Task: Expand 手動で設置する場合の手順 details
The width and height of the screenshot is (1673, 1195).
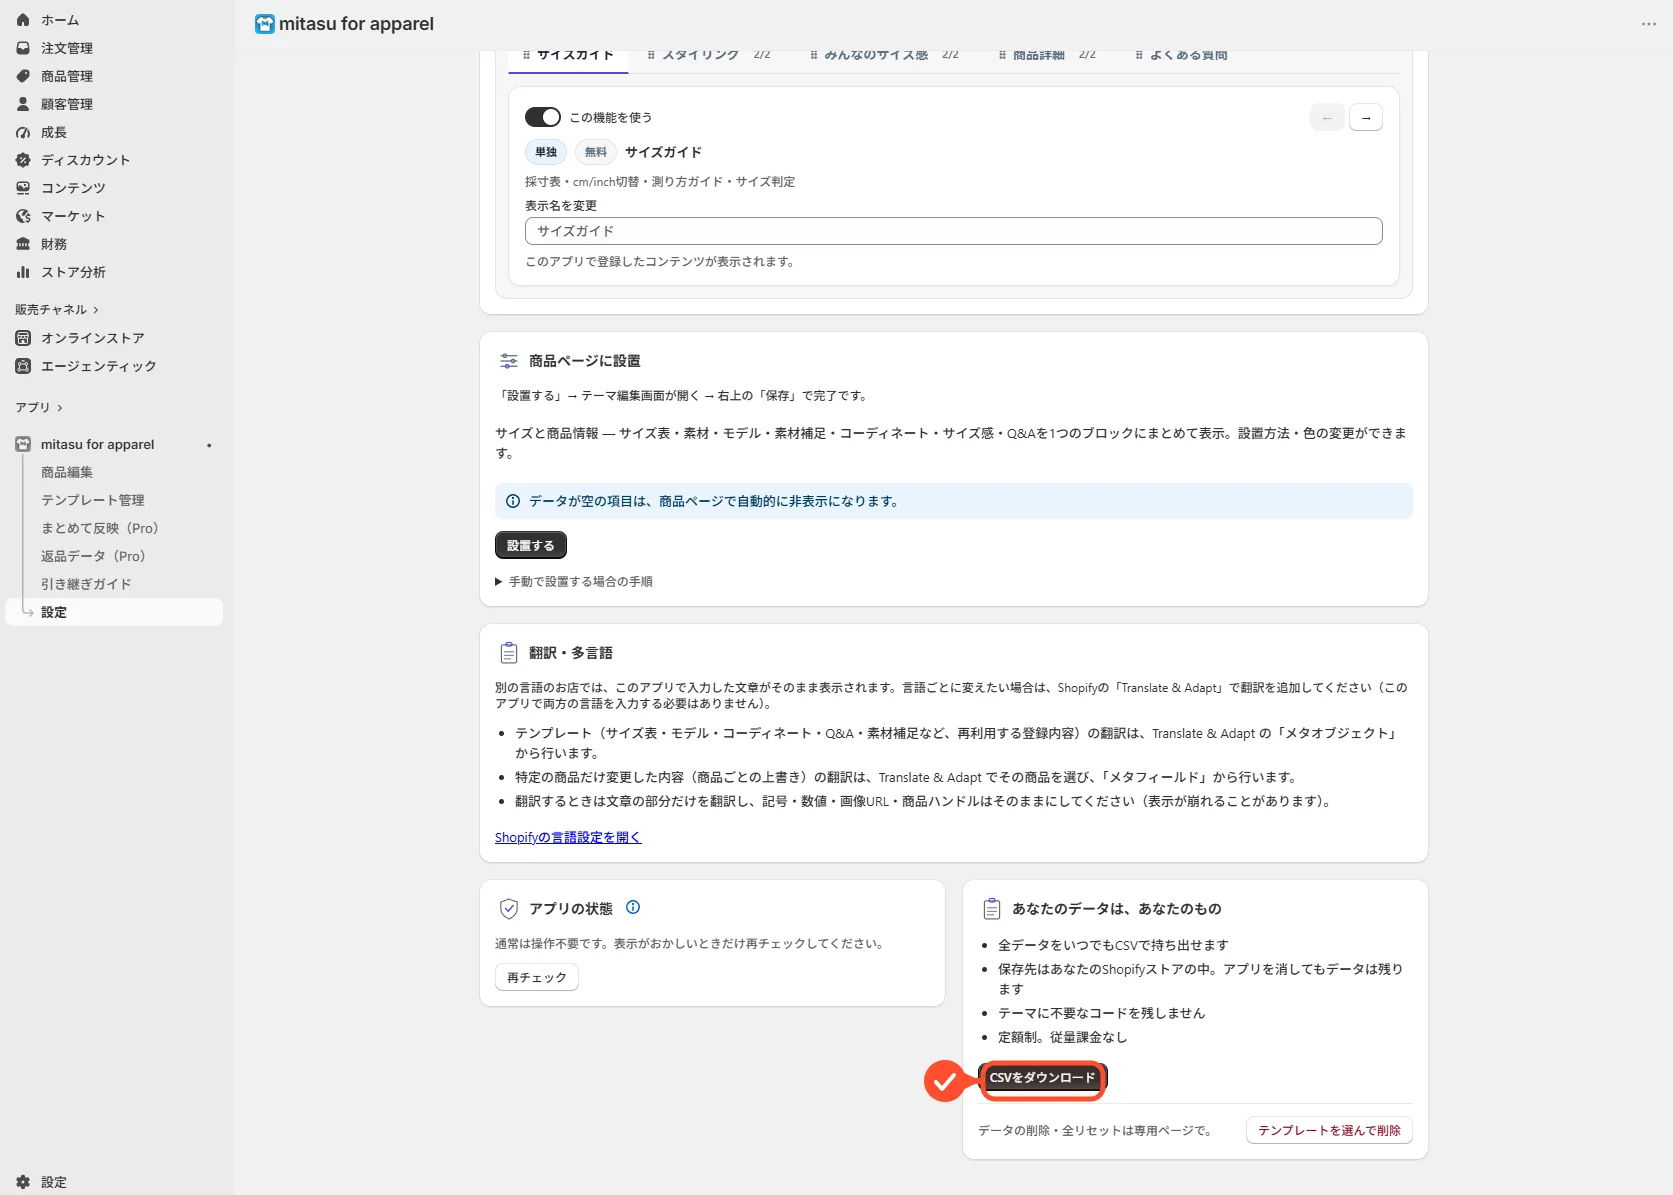Action: coord(574,581)
